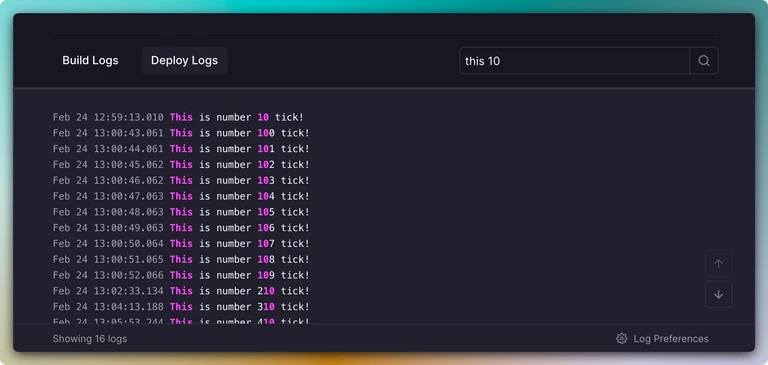Click timestamp 'Feb 24 13:00:47.063'
The image size is (768, 365).
(108, 196)
